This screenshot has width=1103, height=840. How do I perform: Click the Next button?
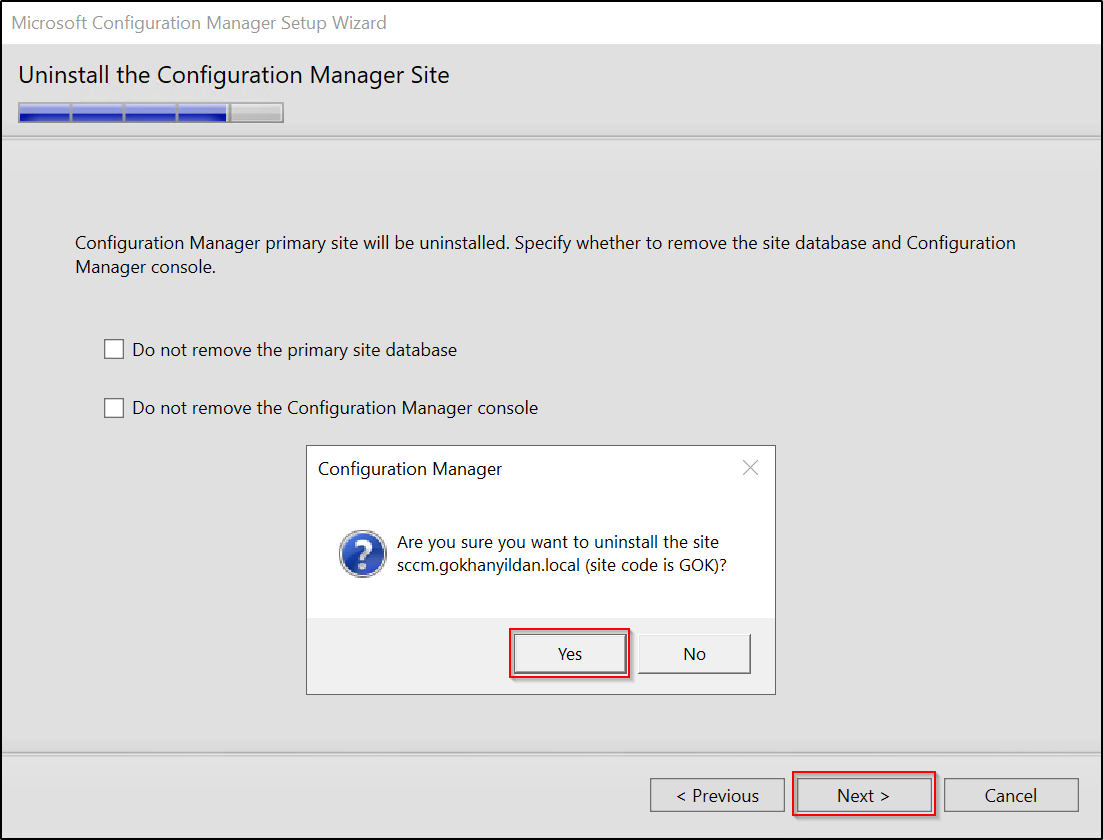point(863,795)
